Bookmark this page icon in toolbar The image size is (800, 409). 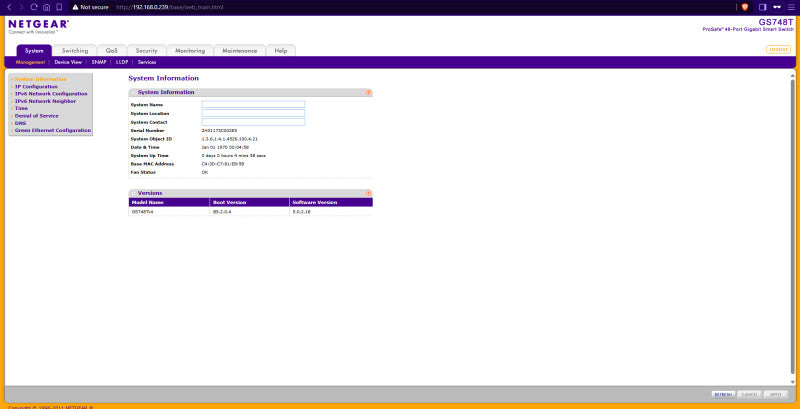tap(59, 7)
